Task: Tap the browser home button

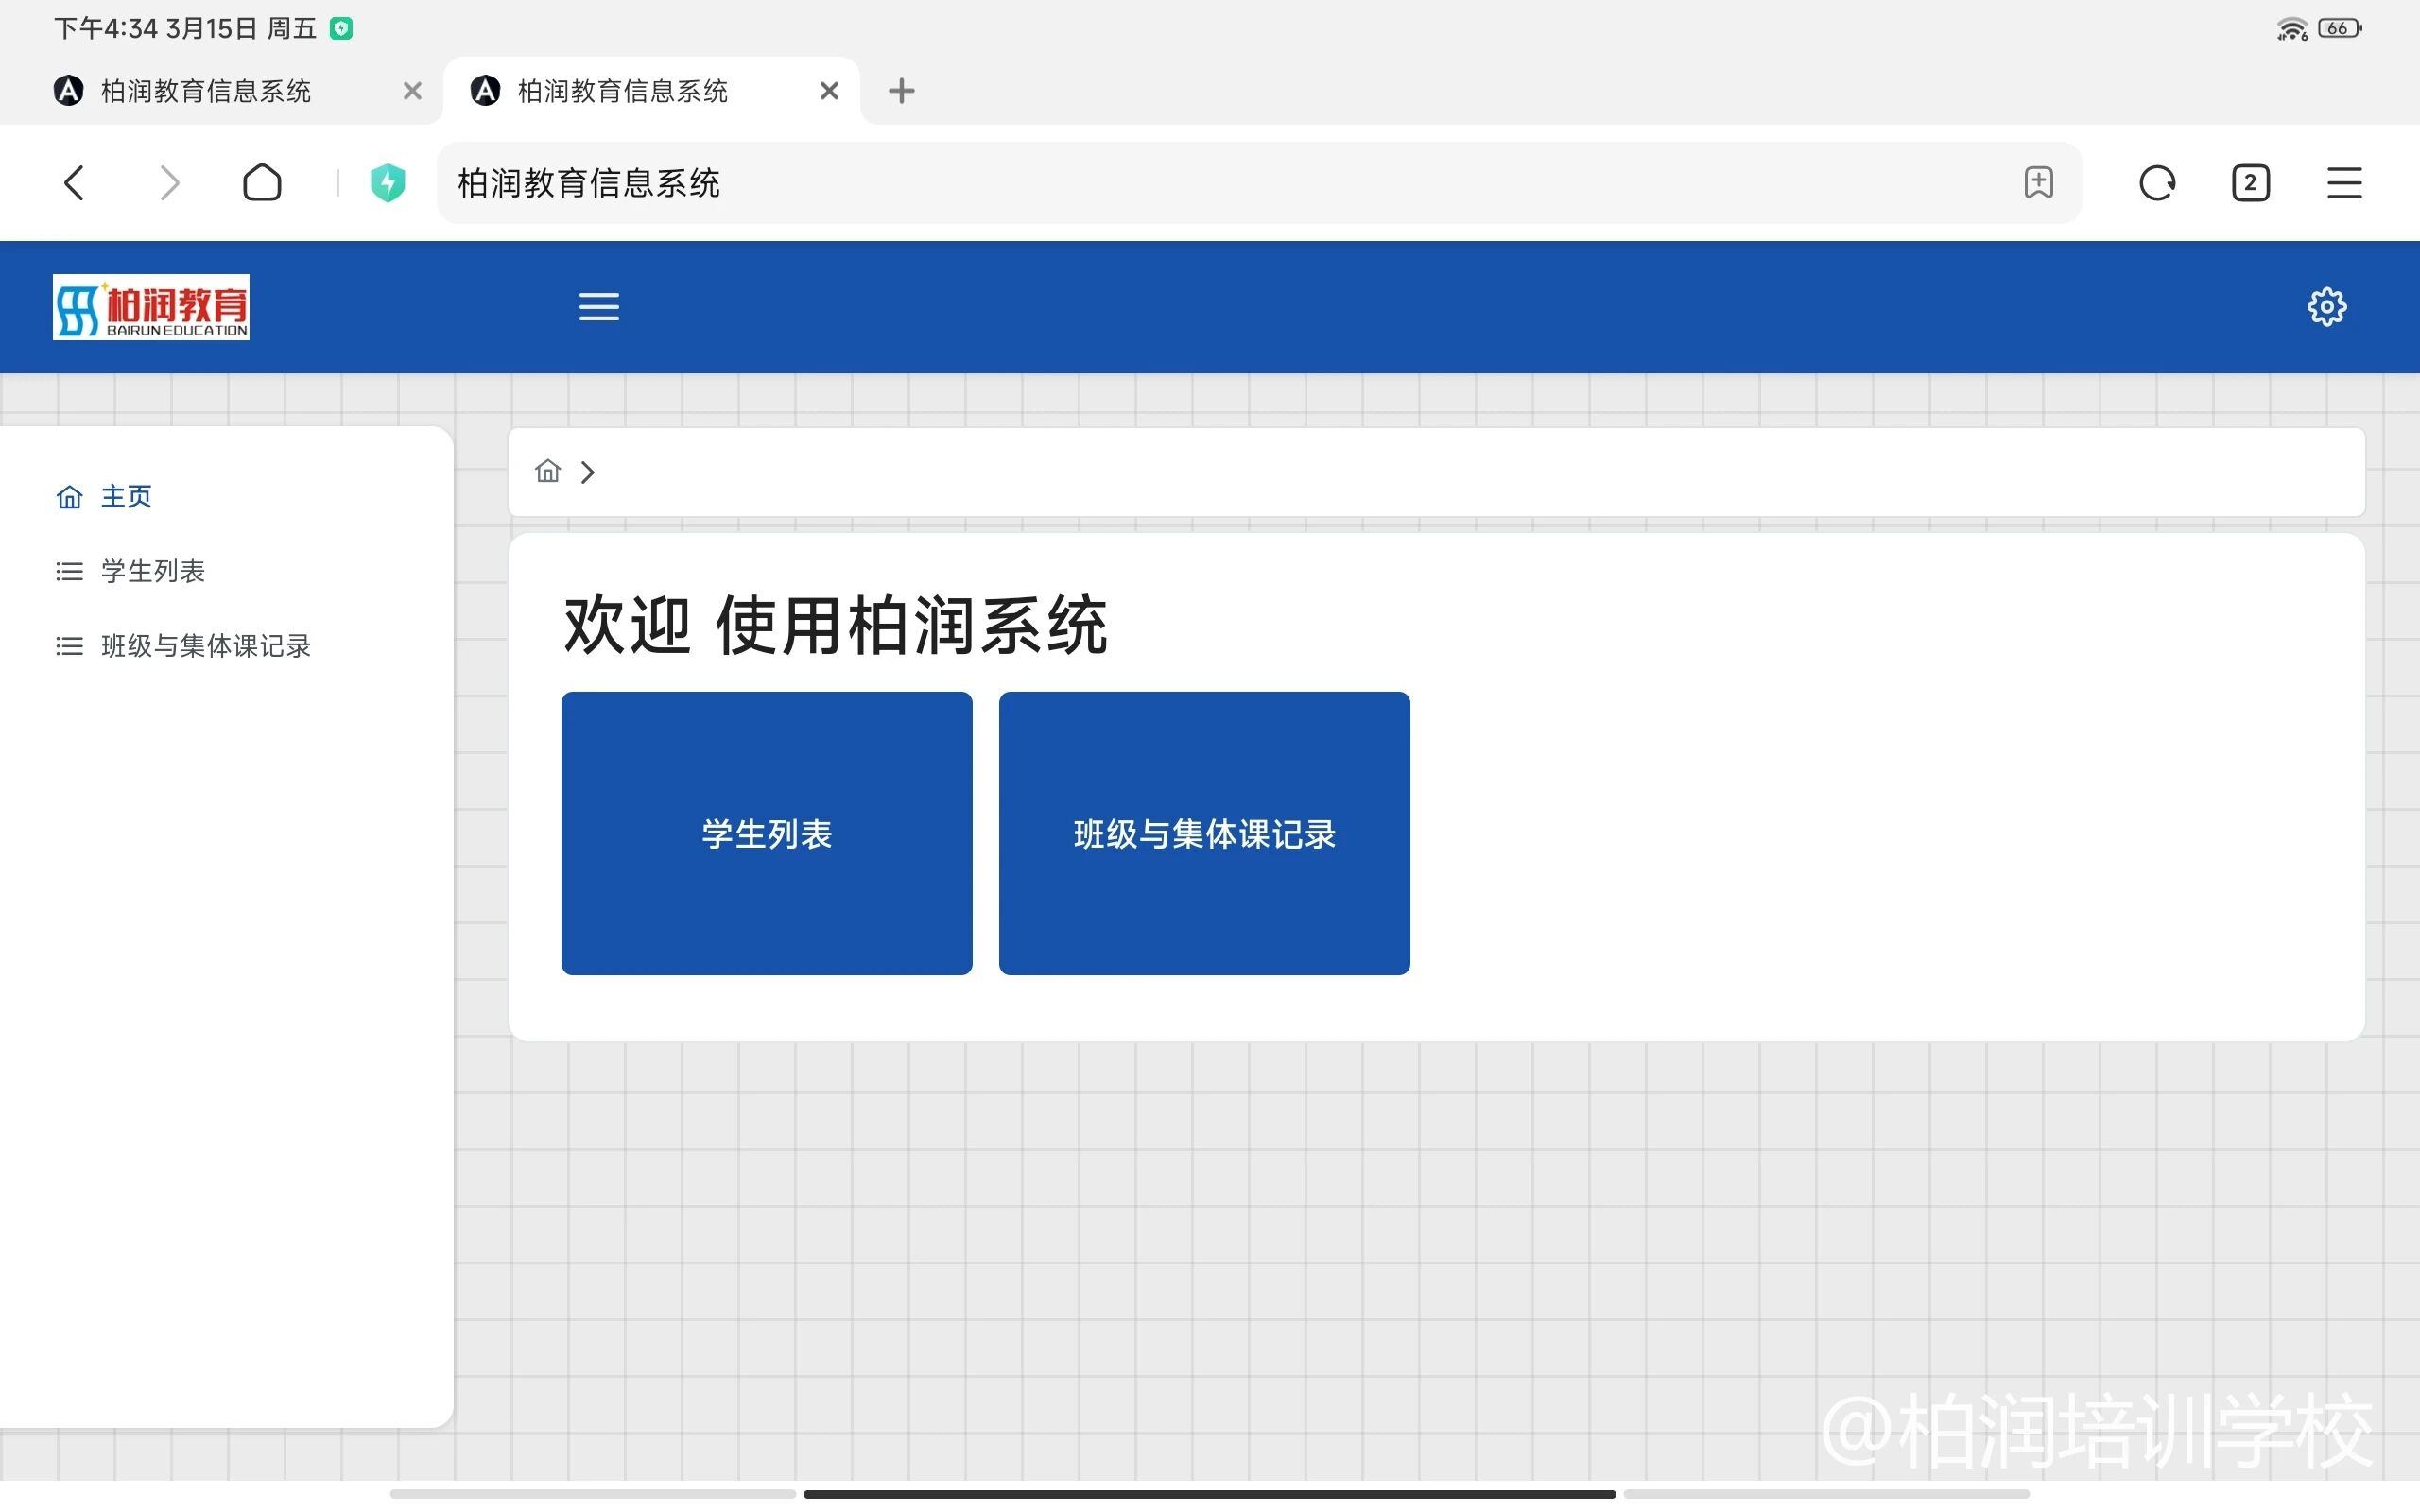Action: [x=262, y=183]
